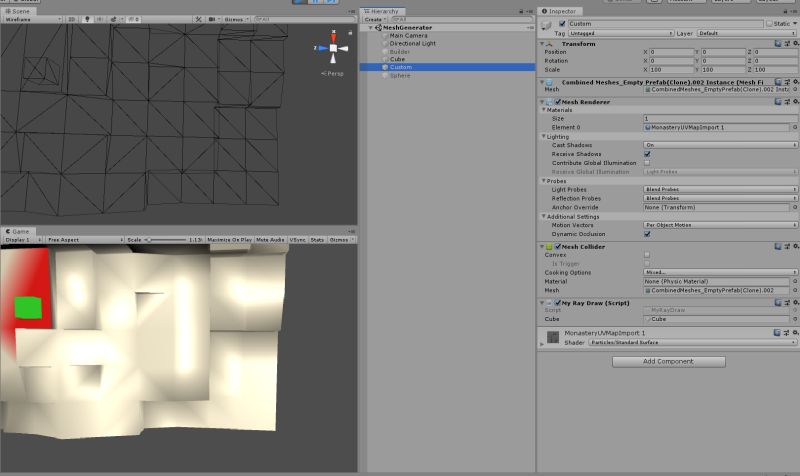Select Cube object in Hierarchy

point(397,59)
